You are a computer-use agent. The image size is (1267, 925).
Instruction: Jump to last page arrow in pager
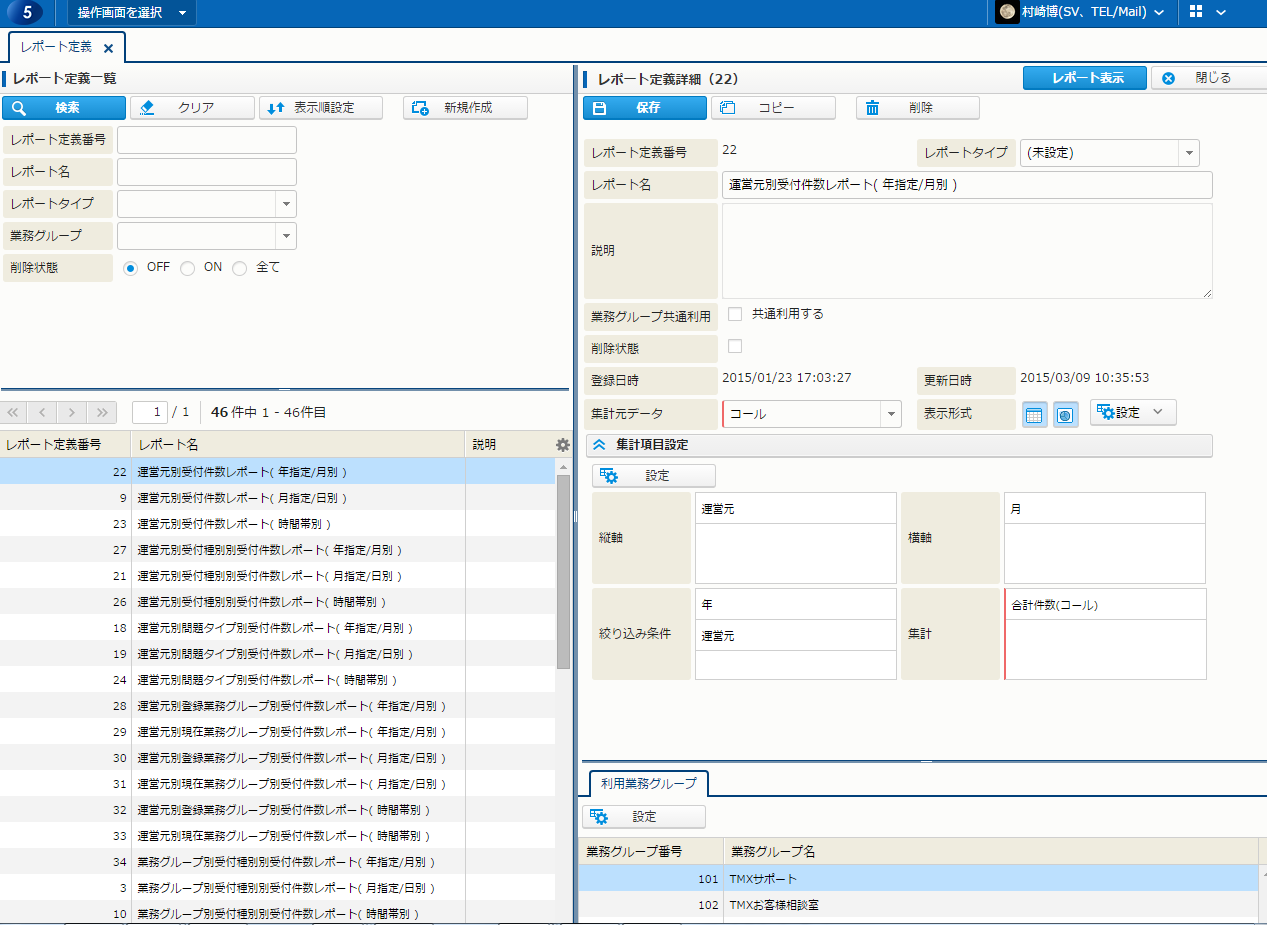[101, 412]
